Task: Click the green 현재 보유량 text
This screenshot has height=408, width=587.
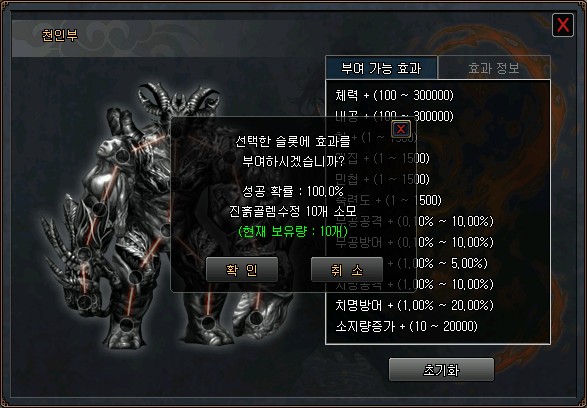Action: [x=293, y=232]
